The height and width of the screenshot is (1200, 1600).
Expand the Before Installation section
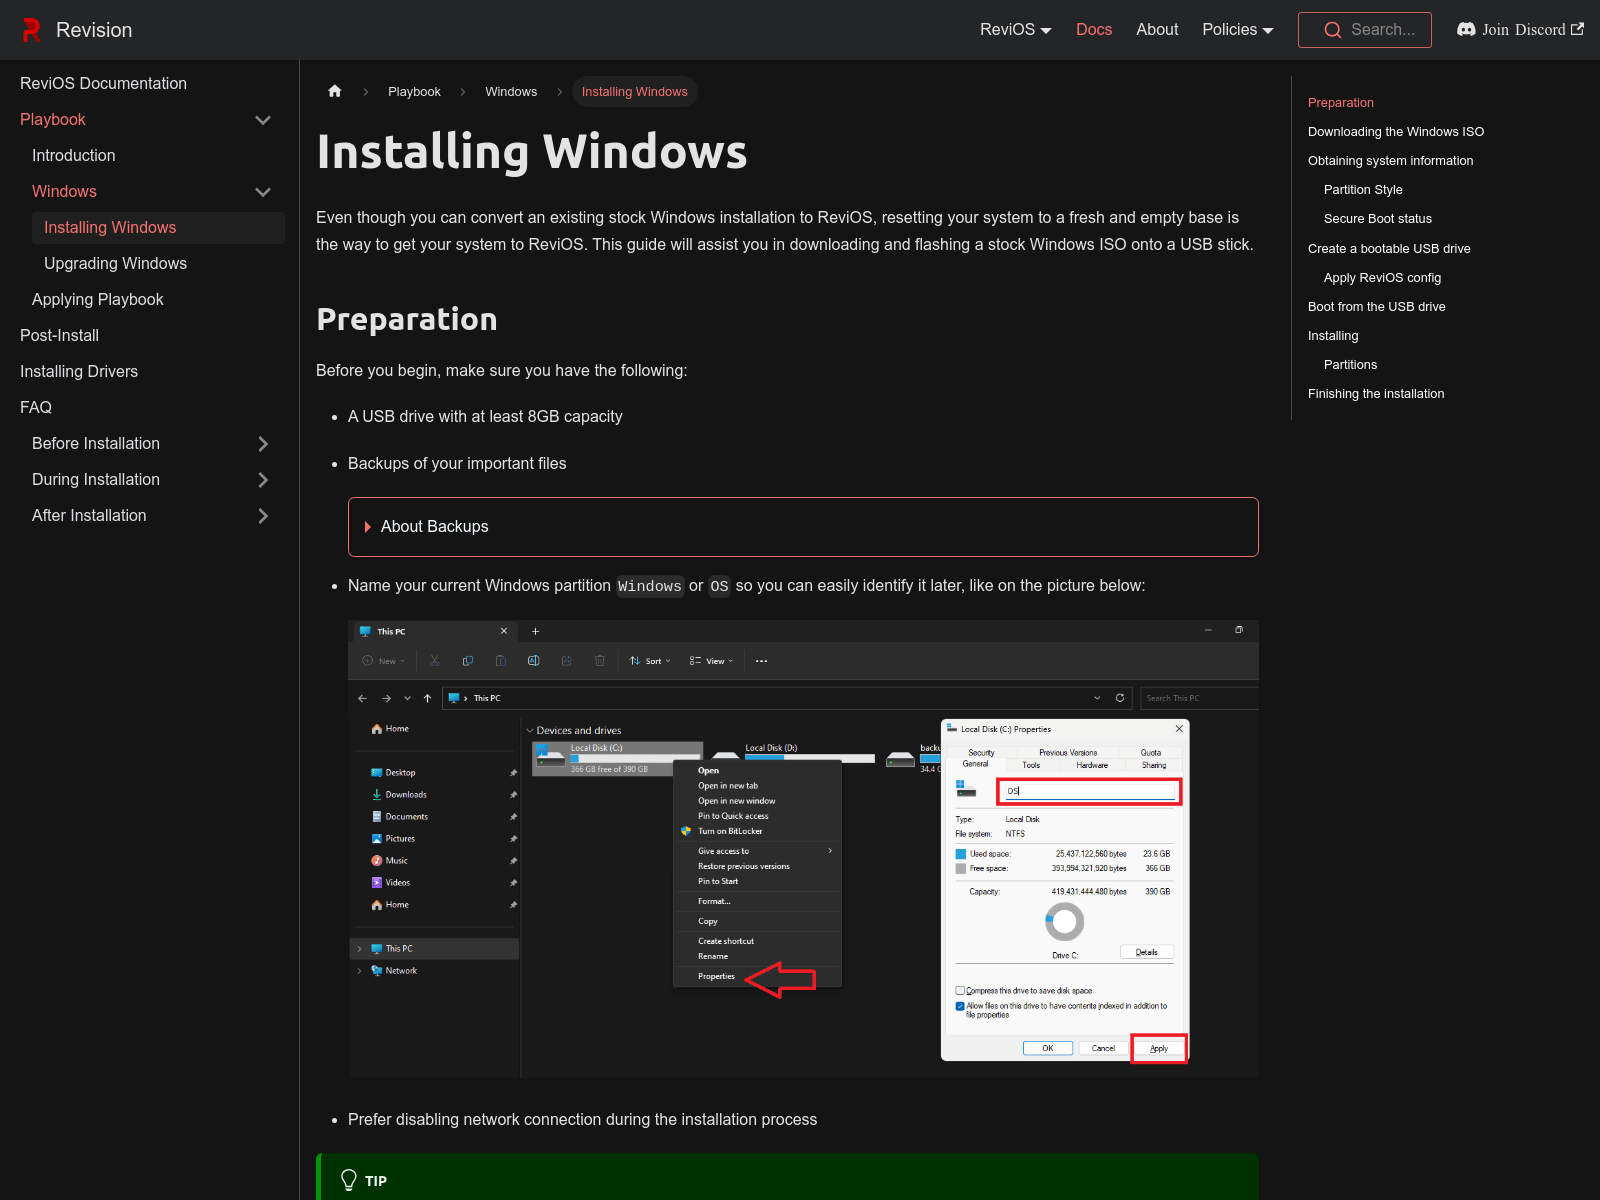tap(263, 444)
